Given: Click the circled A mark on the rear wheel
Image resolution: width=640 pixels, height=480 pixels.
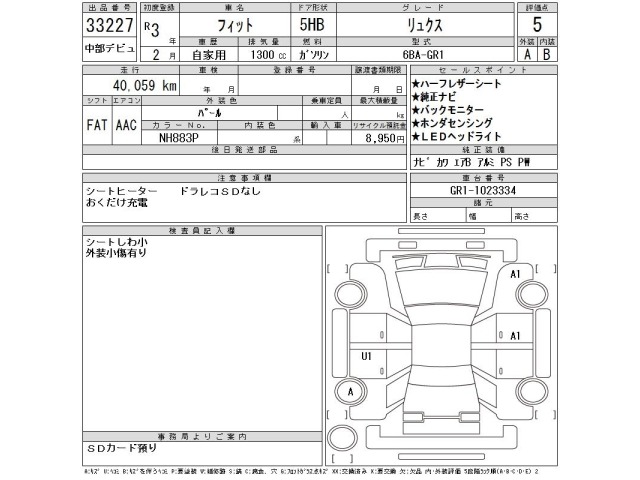Looking at the screenshot, I should point(350,392).
